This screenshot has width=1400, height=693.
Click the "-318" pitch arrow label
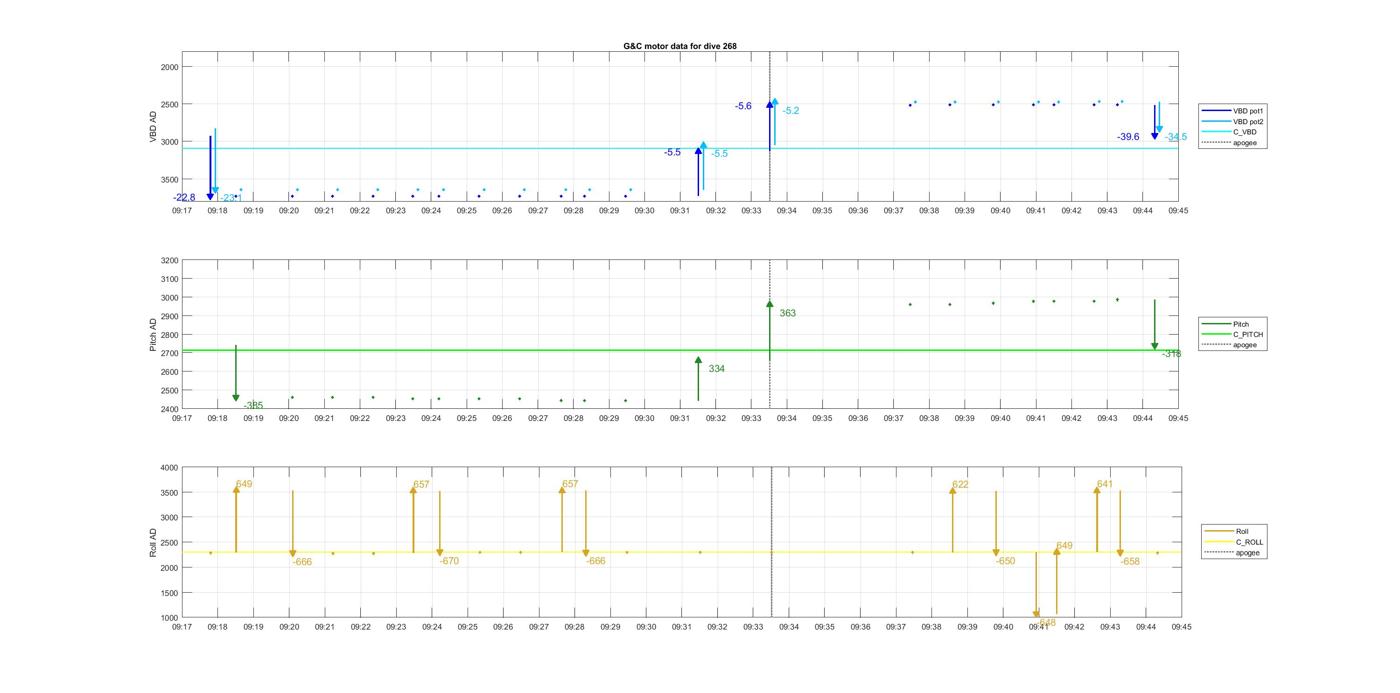pos(1171,354)
